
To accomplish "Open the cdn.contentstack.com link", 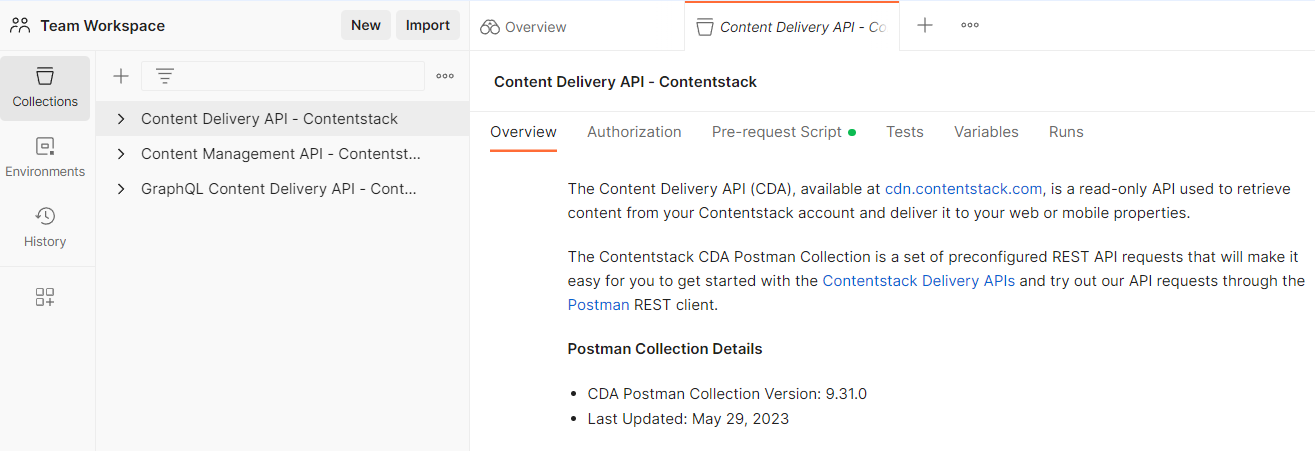I will coord(964,188).
